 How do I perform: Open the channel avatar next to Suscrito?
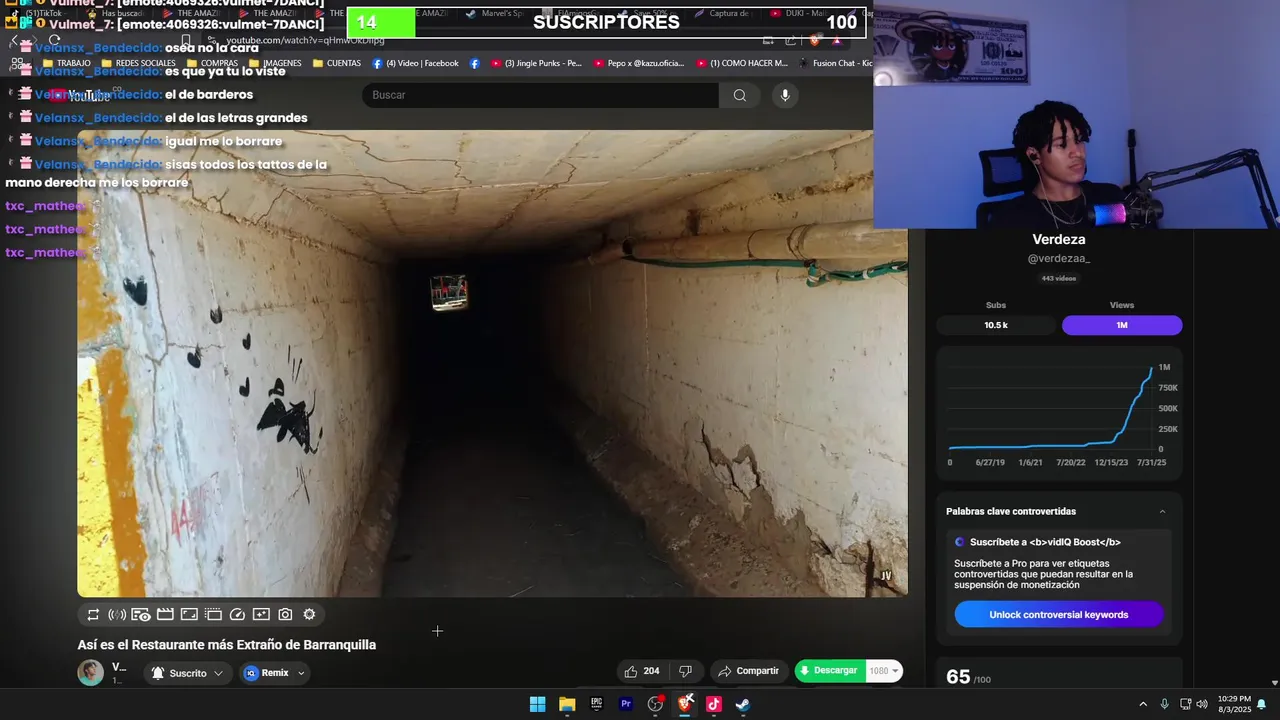tap(91, 673)
